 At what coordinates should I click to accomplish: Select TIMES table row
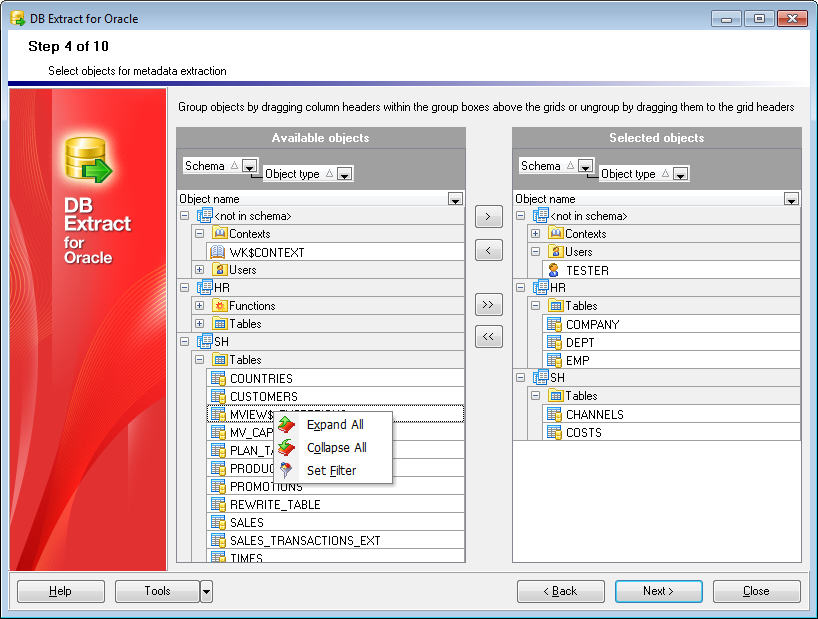tap(335, 556)
